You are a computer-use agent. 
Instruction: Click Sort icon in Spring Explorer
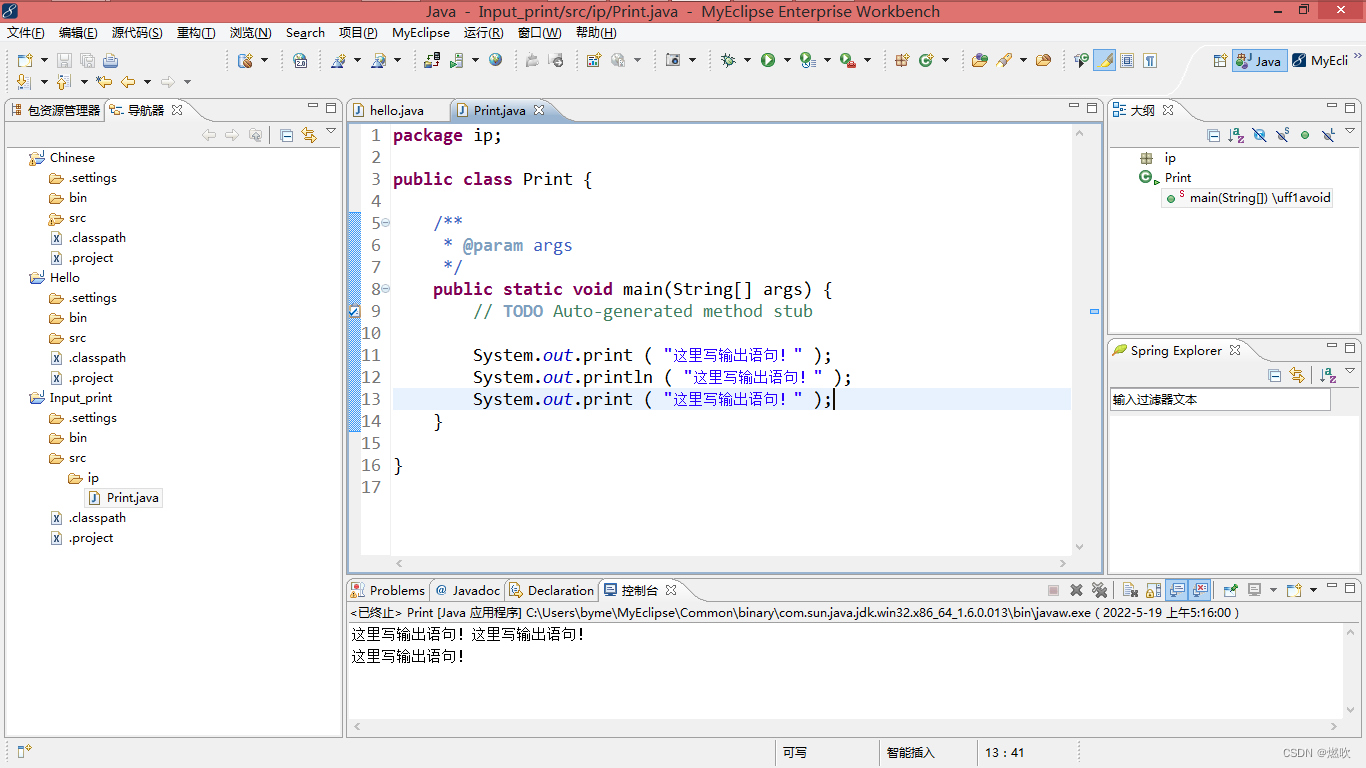pos(1327,375)
